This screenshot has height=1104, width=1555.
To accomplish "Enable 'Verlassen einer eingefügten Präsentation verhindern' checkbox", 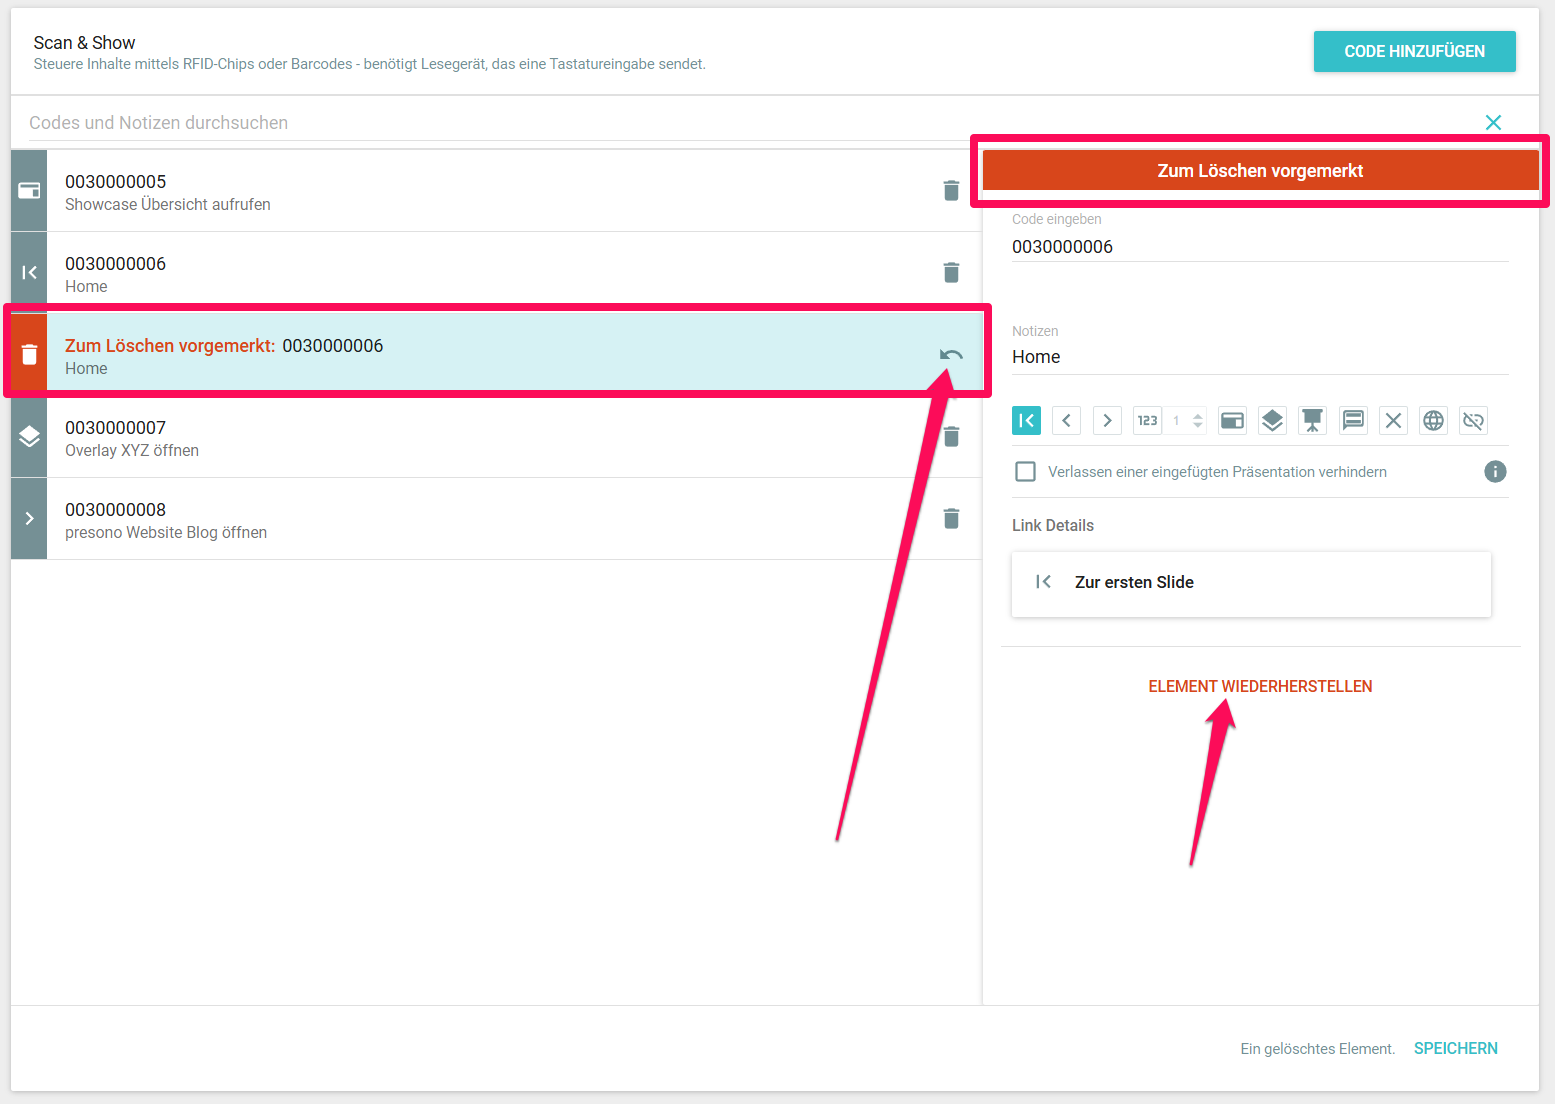I will point(1025,472).
